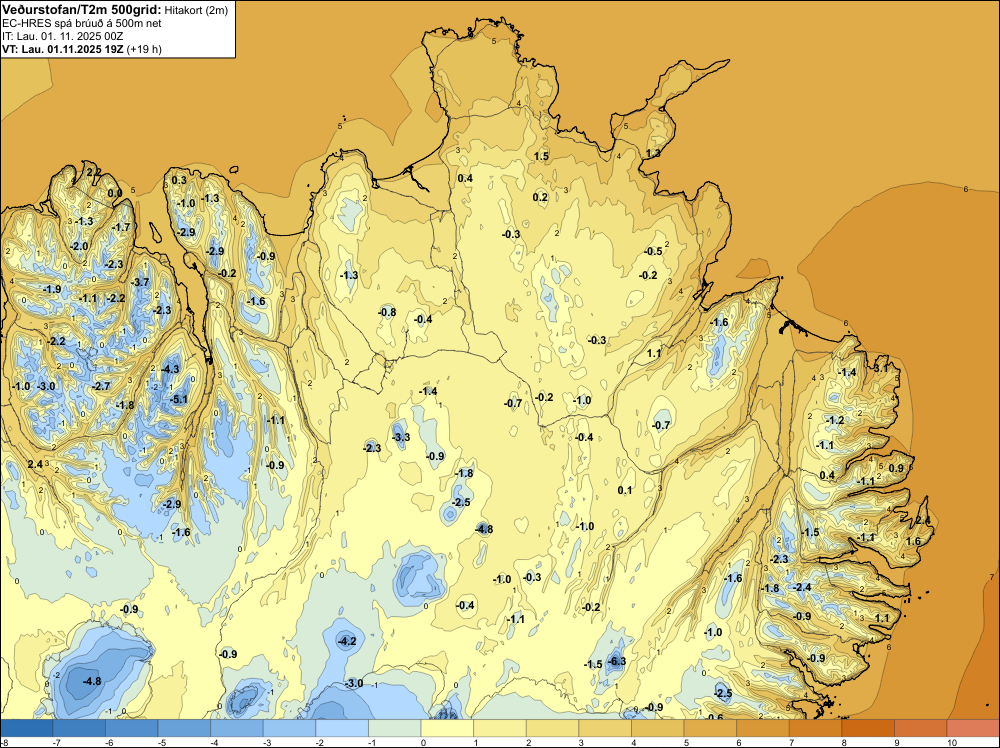Click the '-2.4' temperature value
1000x748 pixels.
[x=802, y=587]
